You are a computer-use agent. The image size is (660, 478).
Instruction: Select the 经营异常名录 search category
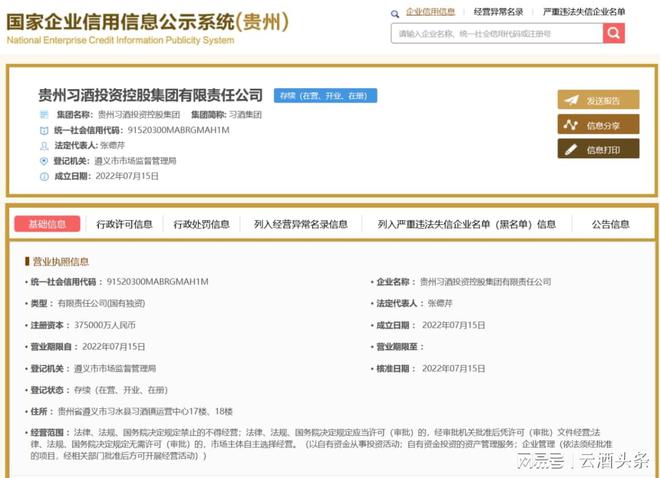pos(498,12)
